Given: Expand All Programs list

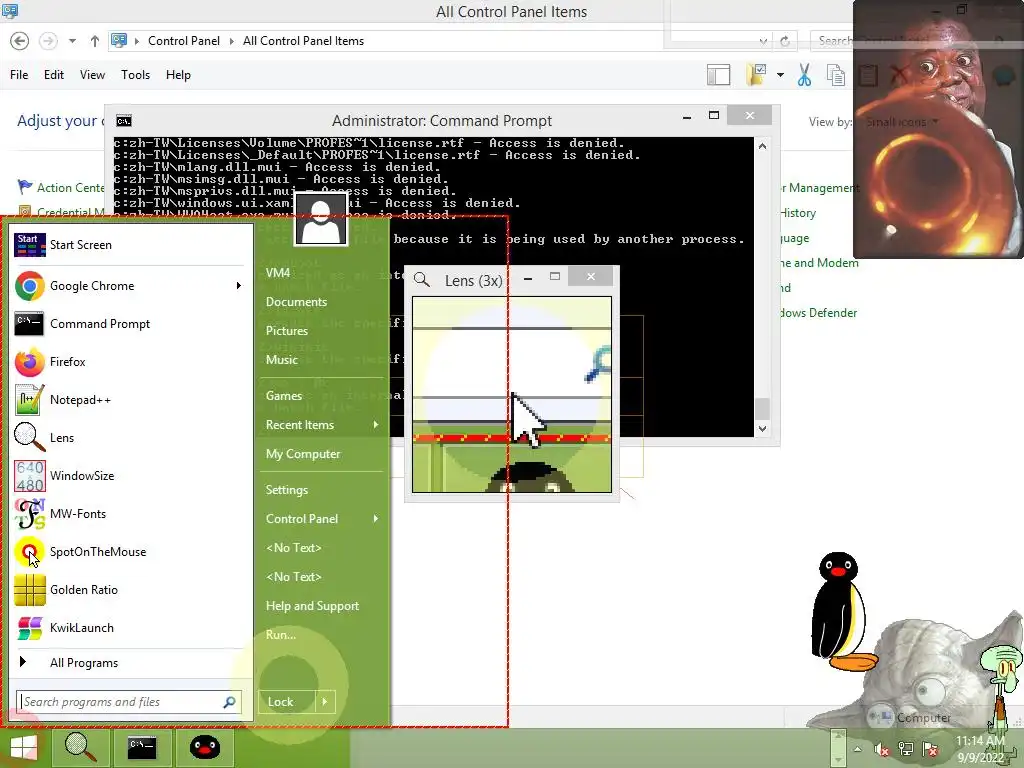Looking at the screenshot, I should (x=131, y=663).
